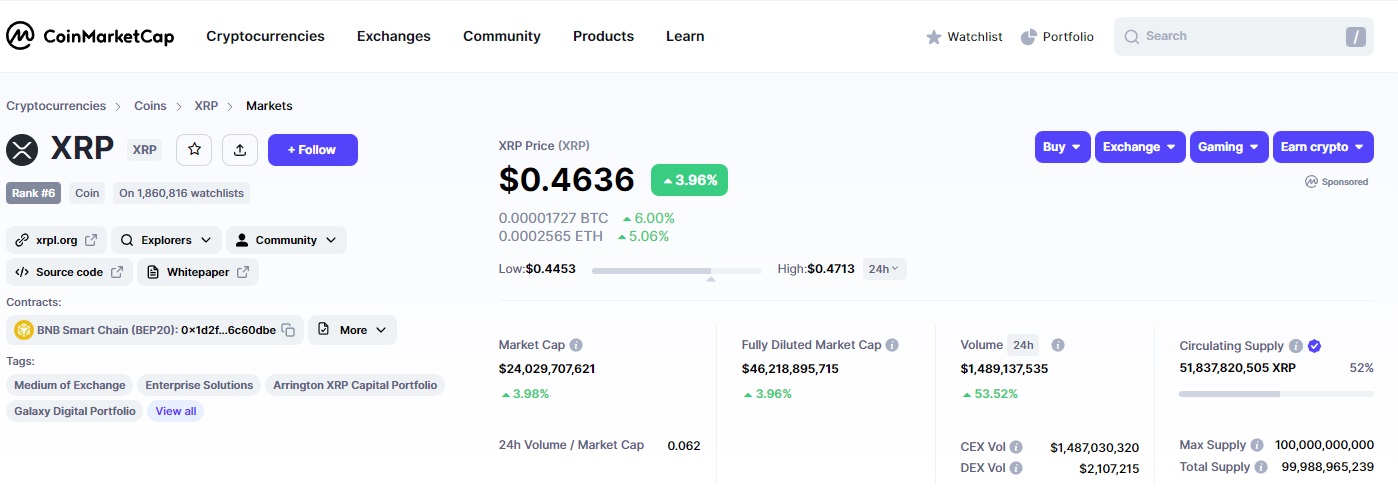Screen dimensions: 1398x503
Task: Click the CoinMarketCap logo
Action: pos(90,36)
